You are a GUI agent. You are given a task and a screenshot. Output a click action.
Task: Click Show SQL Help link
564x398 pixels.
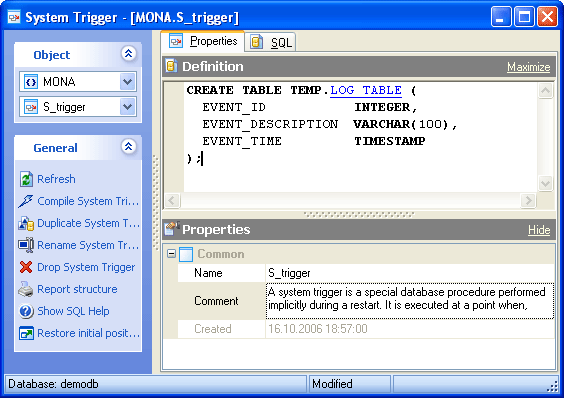[x=73, y=311]
